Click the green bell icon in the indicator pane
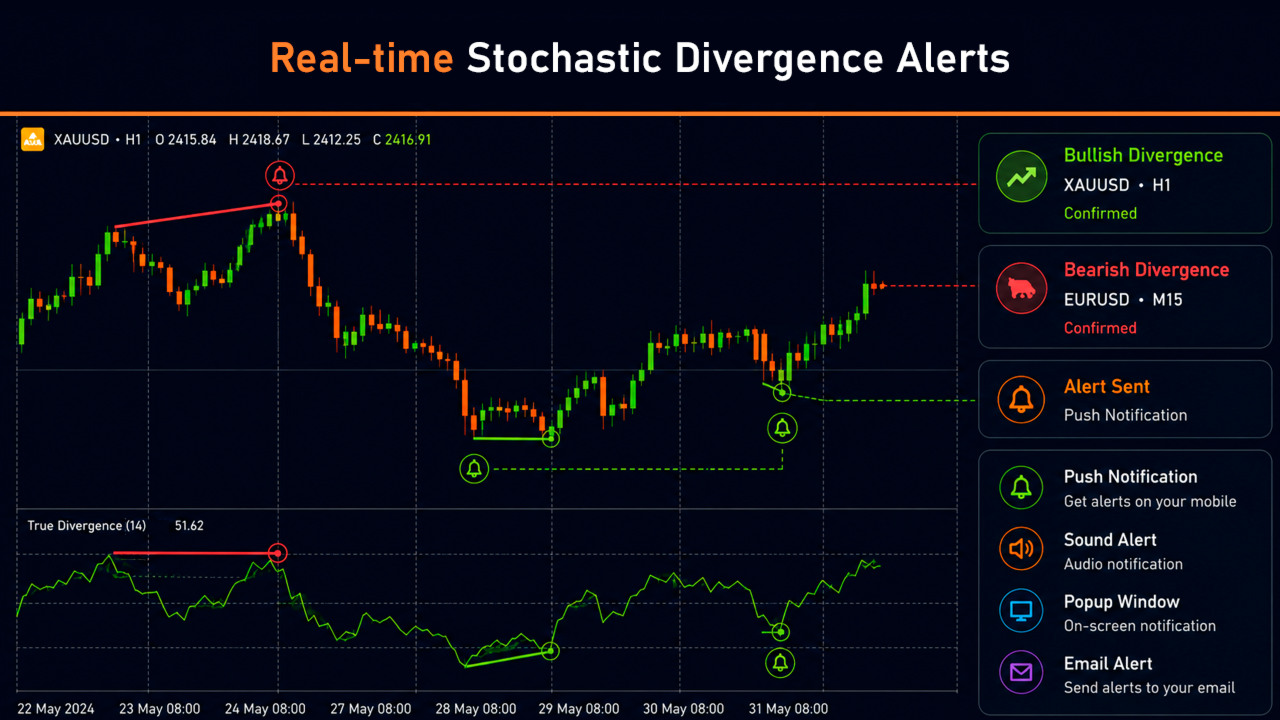Viewport: 1280px width, 720px height. tap(780, 662)
